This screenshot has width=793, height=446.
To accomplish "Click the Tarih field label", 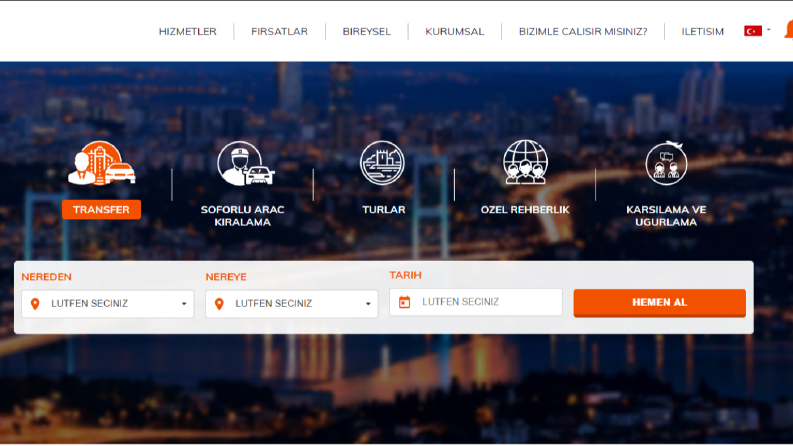I will 406,275.
